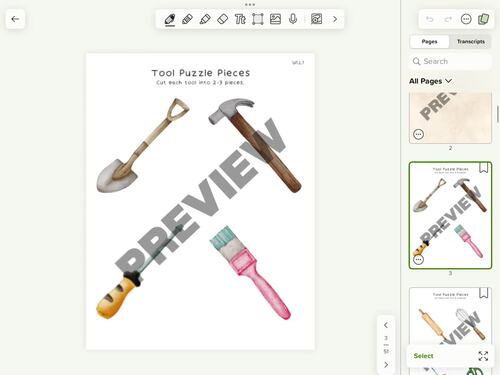Open the more options menu at top right
Image resolution: width=500 pixels, height=375 pixels.
click(466, 19)
